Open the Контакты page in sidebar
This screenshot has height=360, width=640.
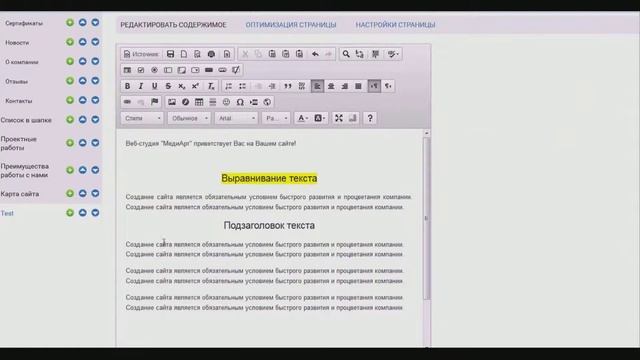(19, 101)
